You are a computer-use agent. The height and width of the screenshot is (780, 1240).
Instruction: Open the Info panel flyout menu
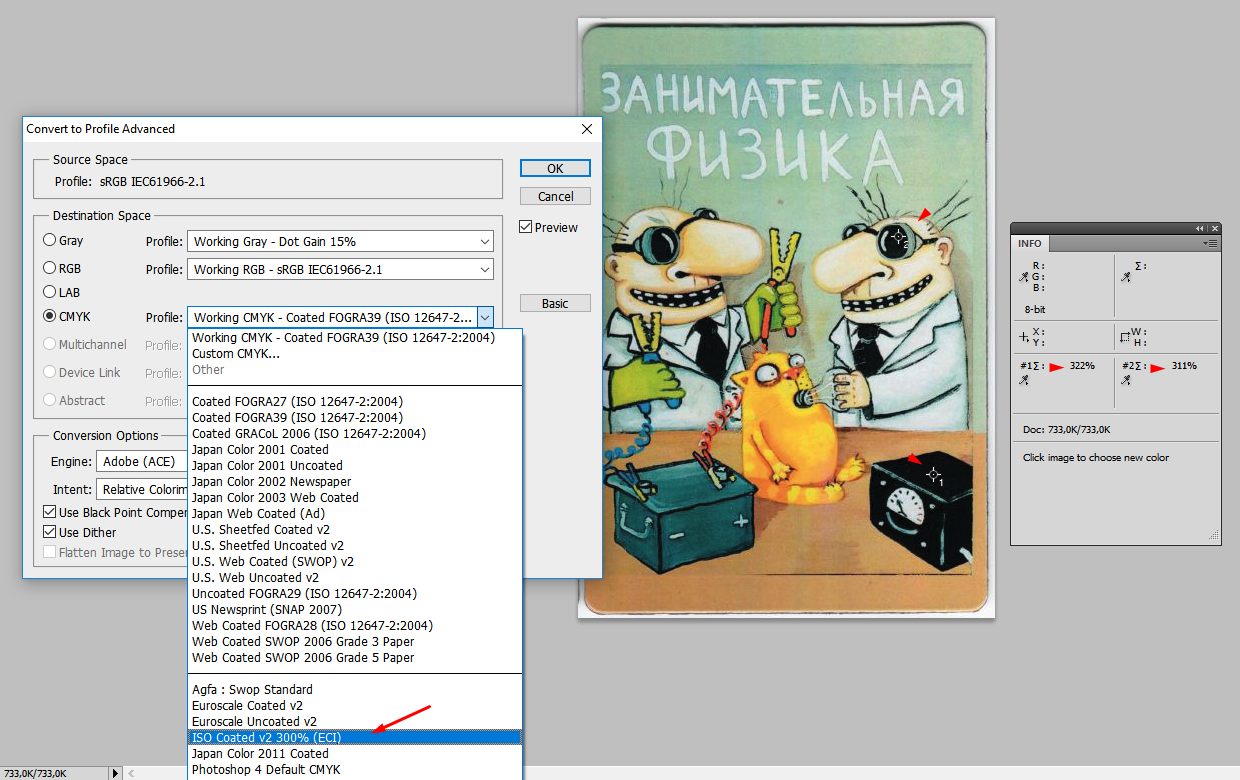[1210, 243]
